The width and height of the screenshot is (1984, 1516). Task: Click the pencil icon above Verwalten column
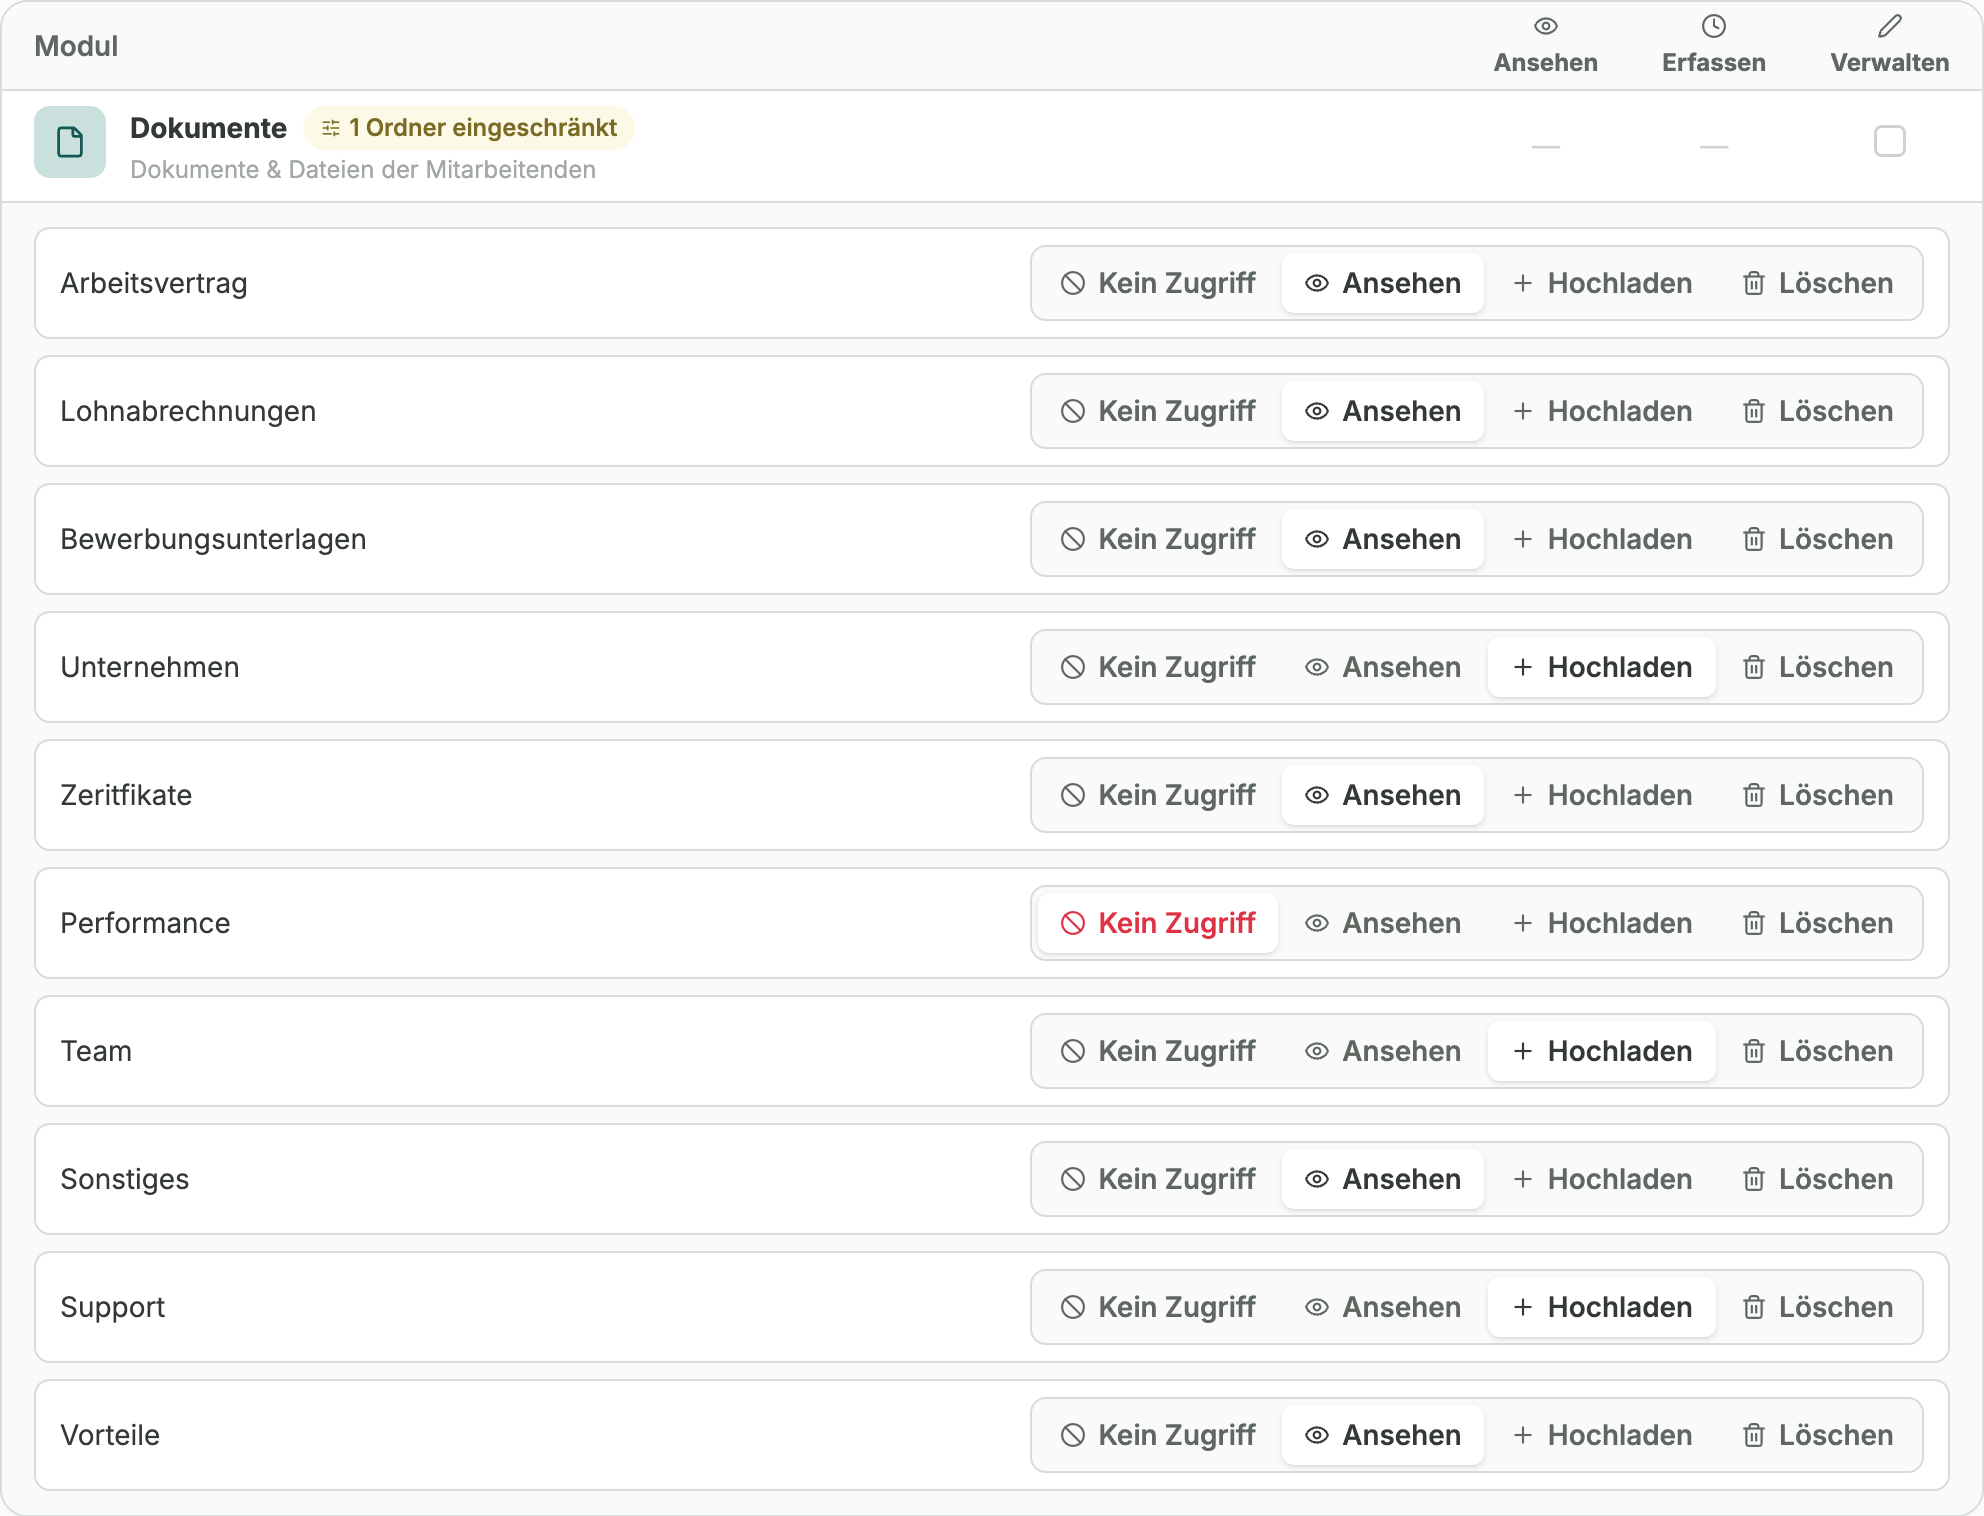[x=1889, y=26]
